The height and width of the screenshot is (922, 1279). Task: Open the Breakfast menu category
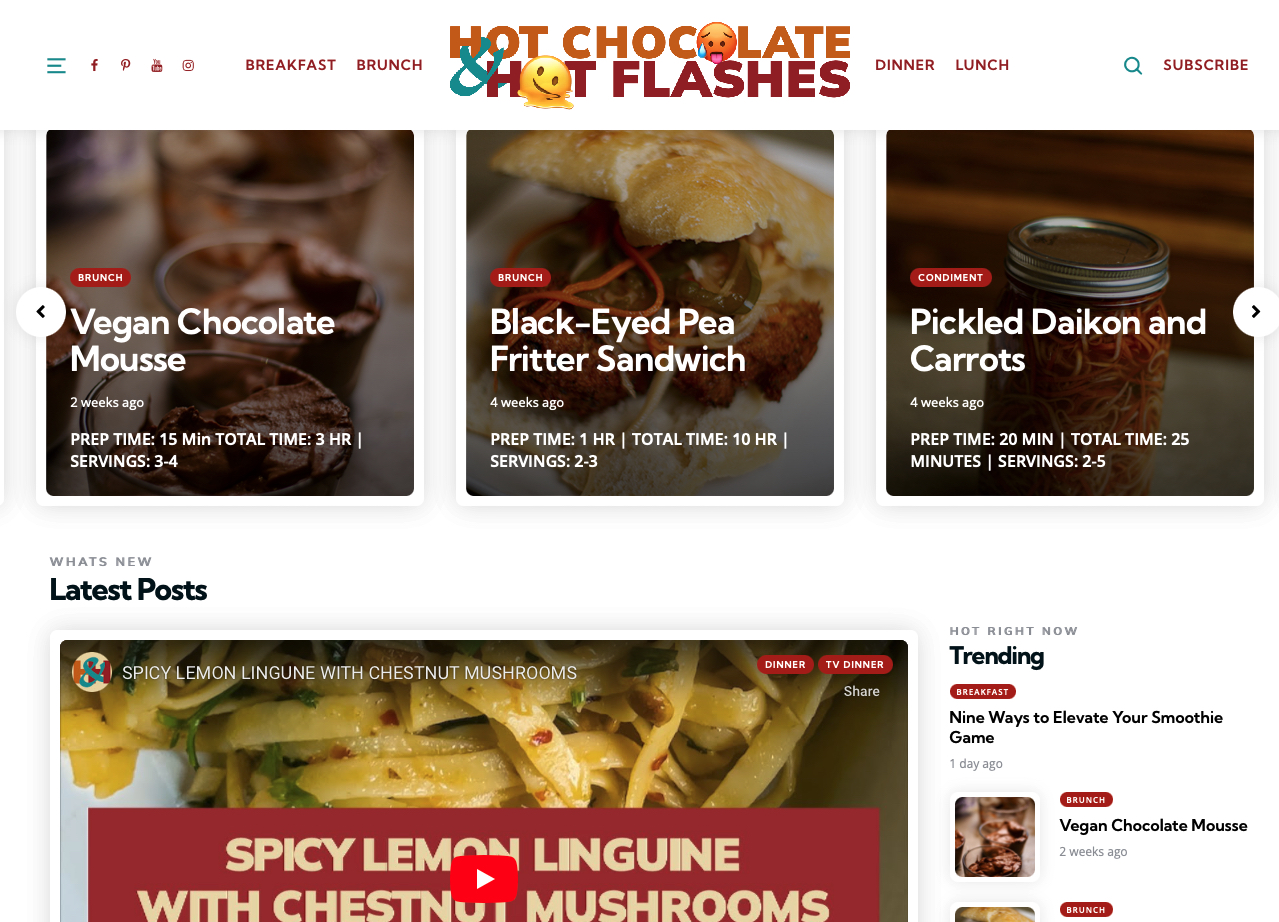[291, 65]
